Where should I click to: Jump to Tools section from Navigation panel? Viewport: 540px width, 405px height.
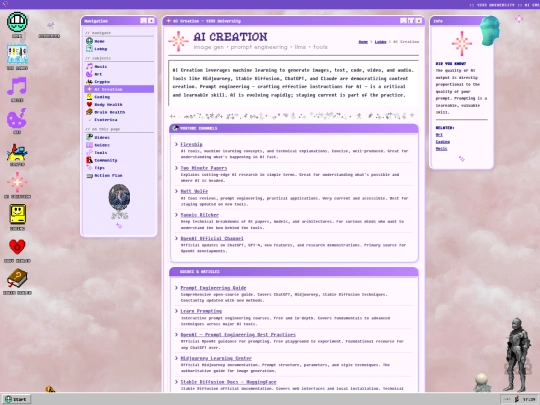pyautogui.click(x=119, y=153)
